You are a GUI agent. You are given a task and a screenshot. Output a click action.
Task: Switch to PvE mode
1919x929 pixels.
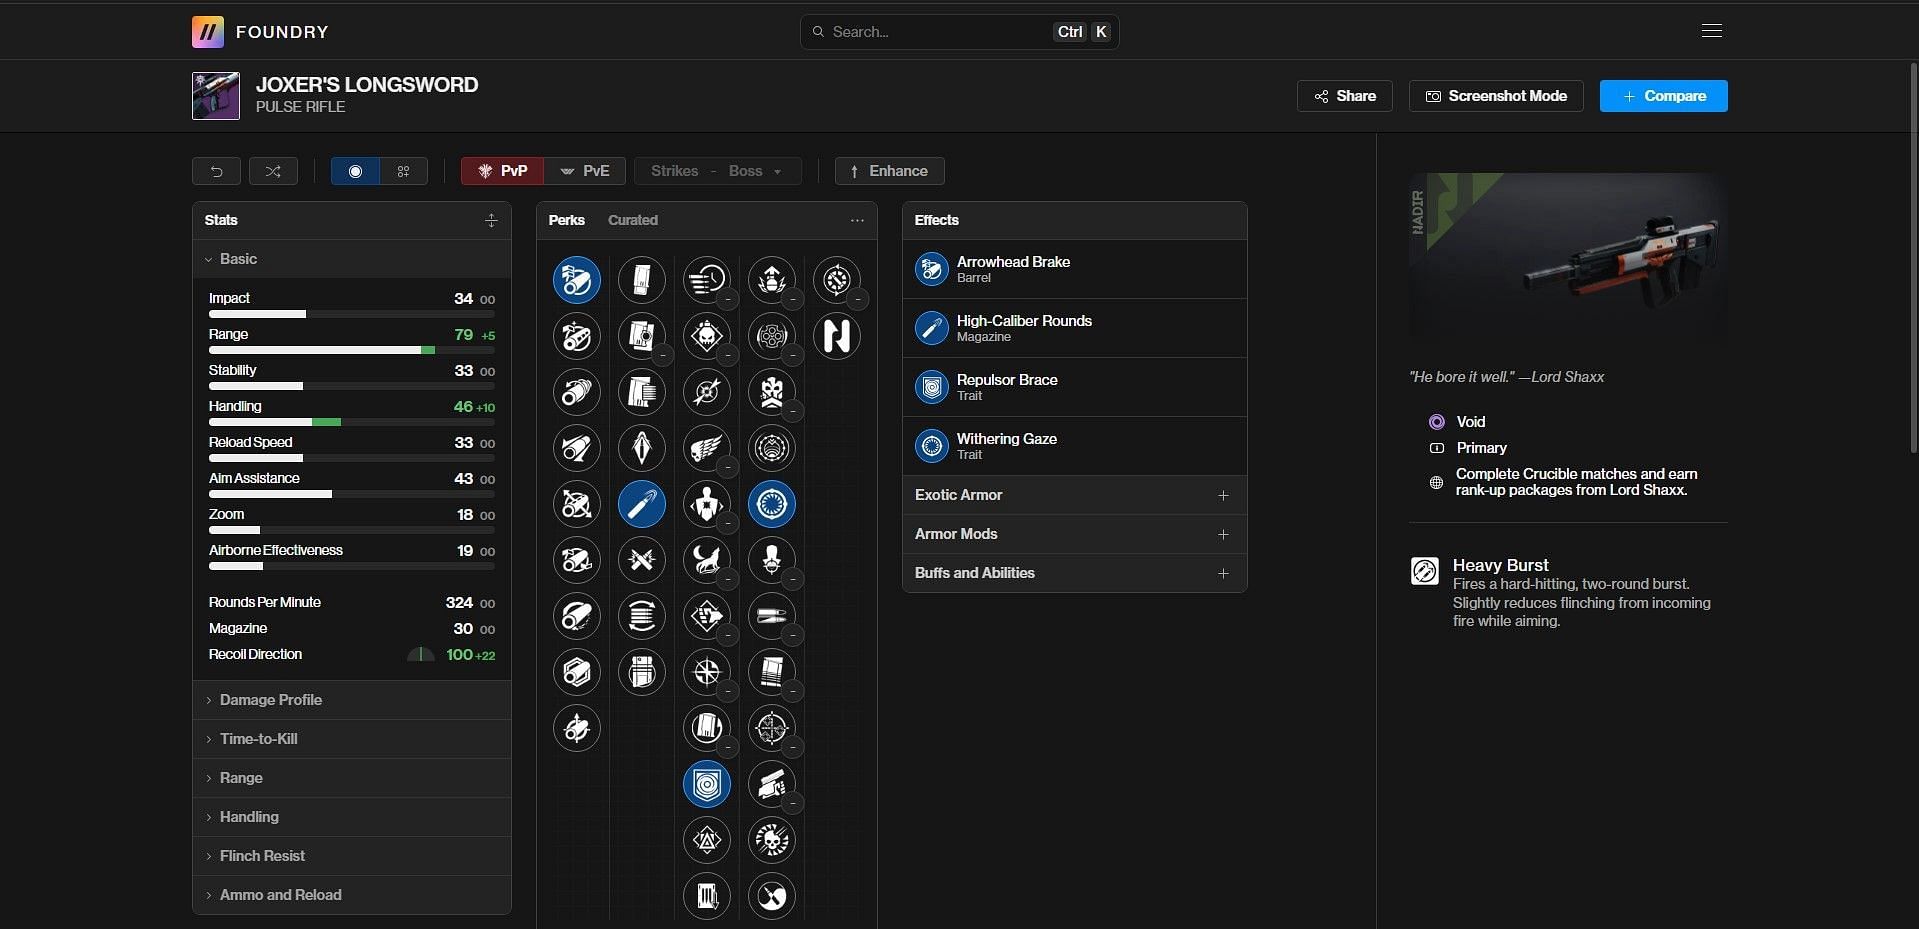tap(585, 171)
